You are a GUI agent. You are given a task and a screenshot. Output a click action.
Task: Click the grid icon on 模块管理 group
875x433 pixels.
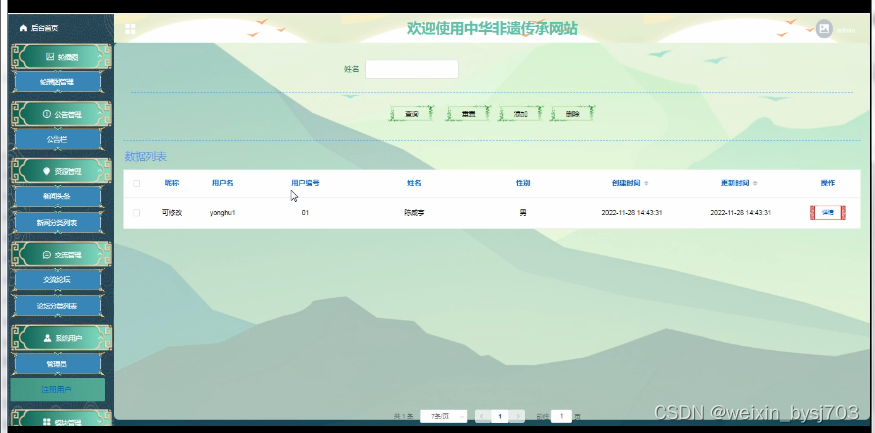47,421
